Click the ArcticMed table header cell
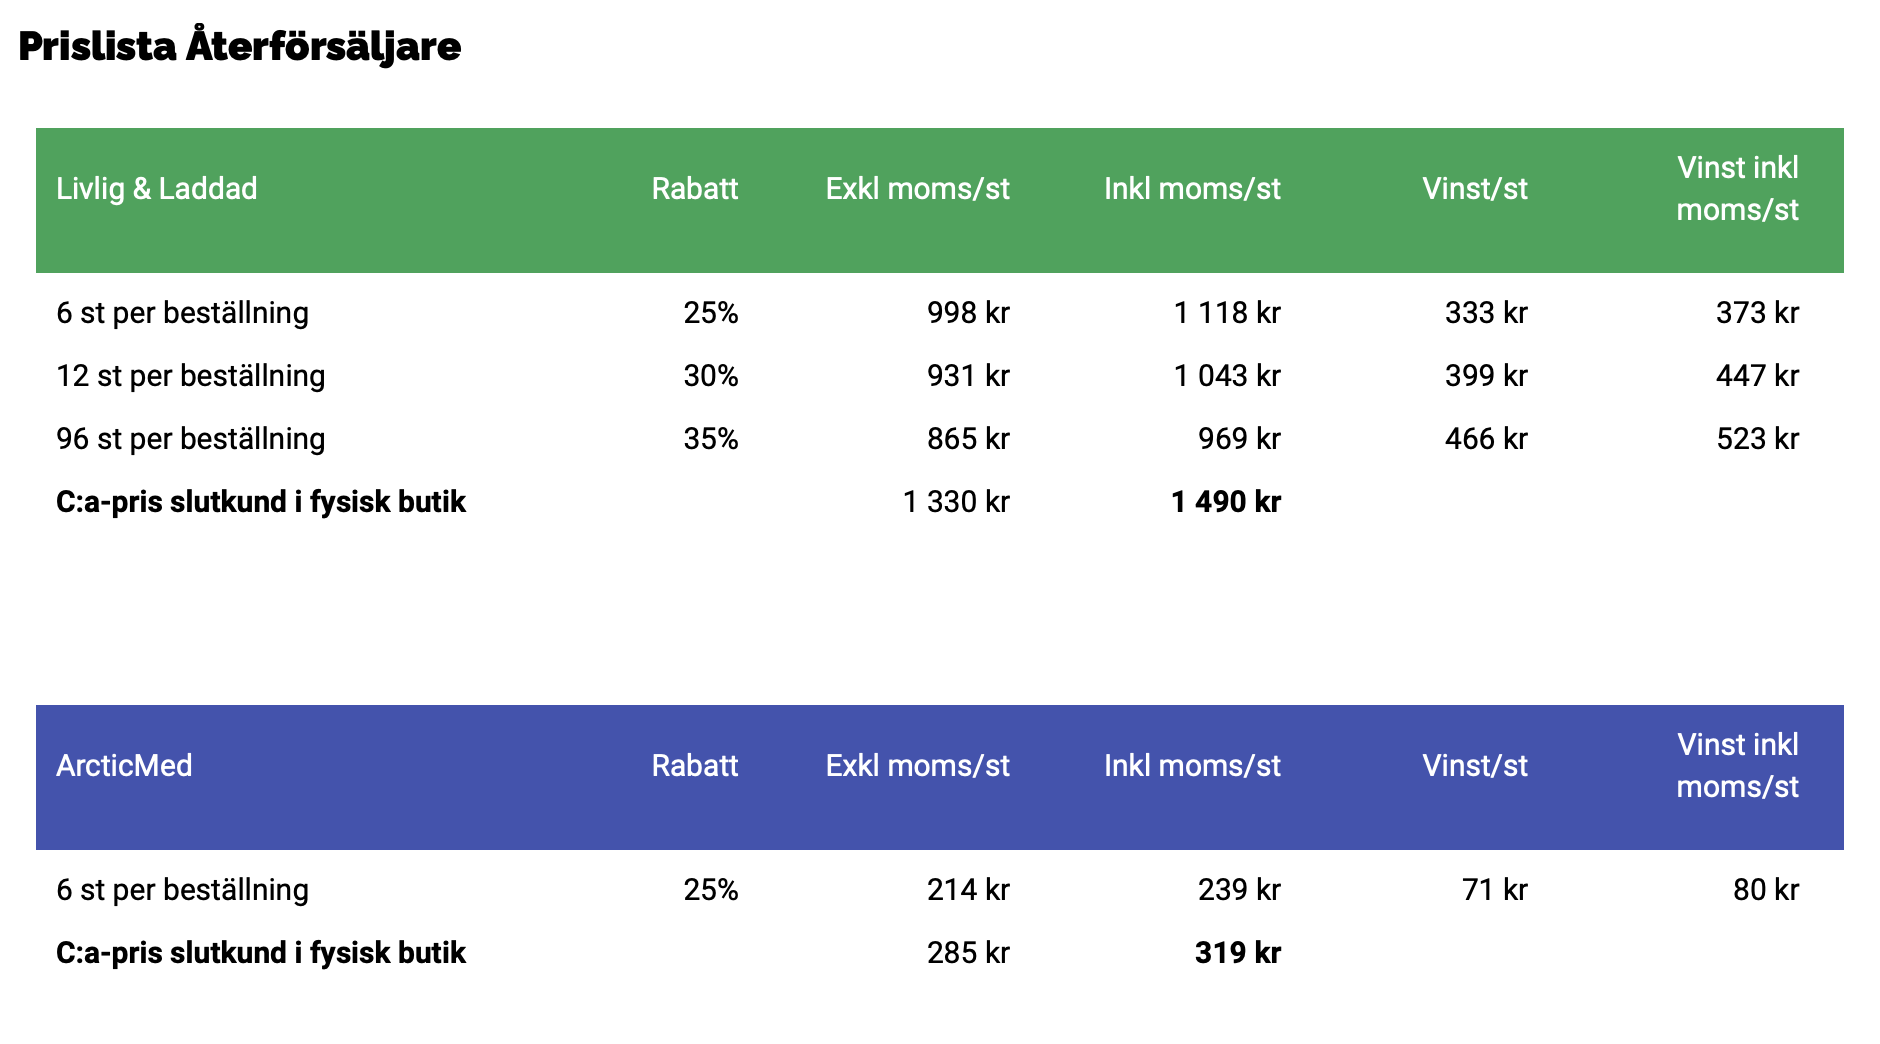 click(x=124, y=765)
